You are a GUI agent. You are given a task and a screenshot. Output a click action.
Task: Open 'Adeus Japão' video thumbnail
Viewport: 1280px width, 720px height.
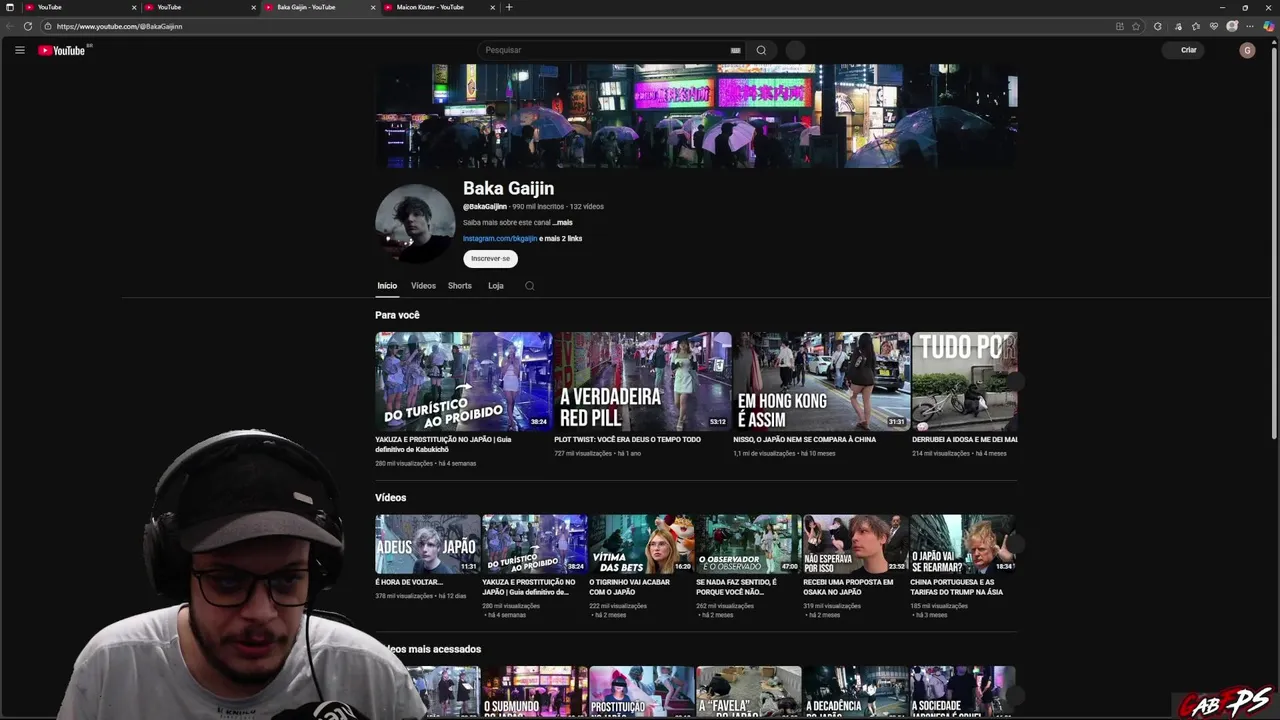[x=428, y=544]
